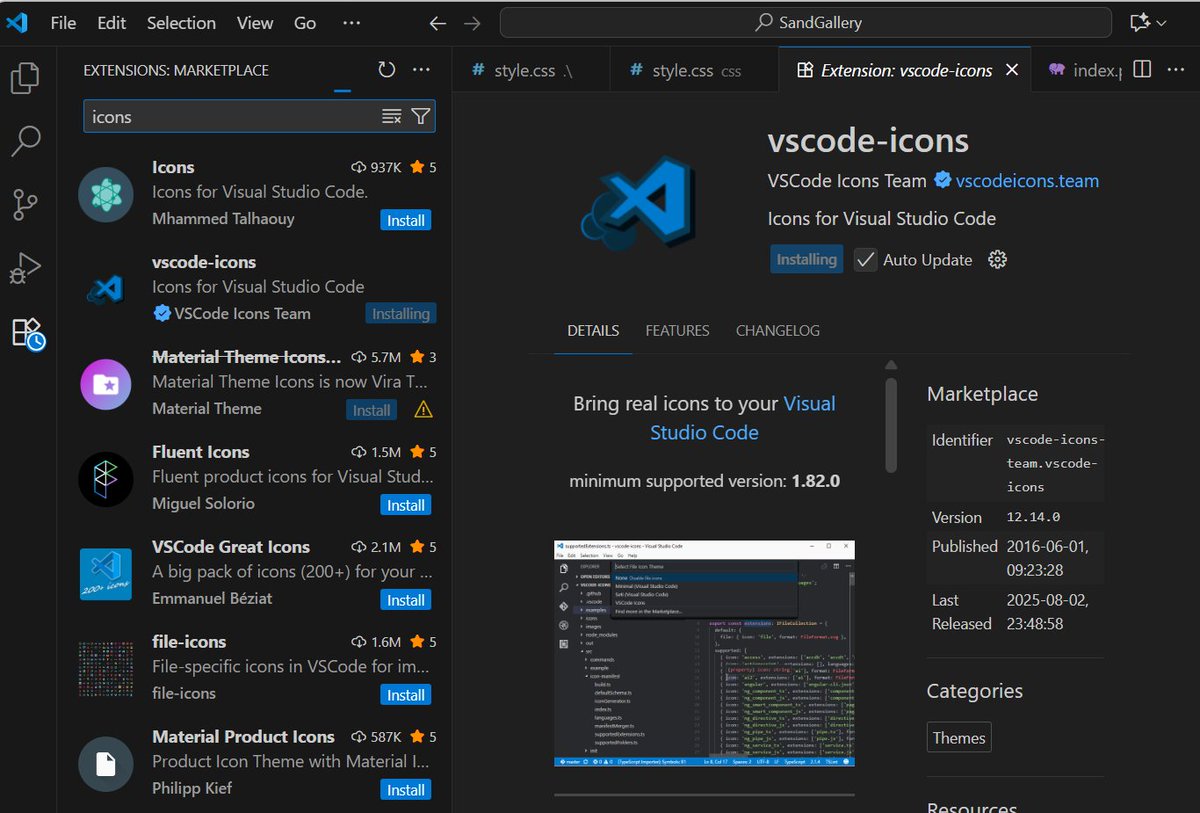Screen dimensions: 1200x813
Task: Click the Material Theme Icons warning triangle
Action: point(423,409)
